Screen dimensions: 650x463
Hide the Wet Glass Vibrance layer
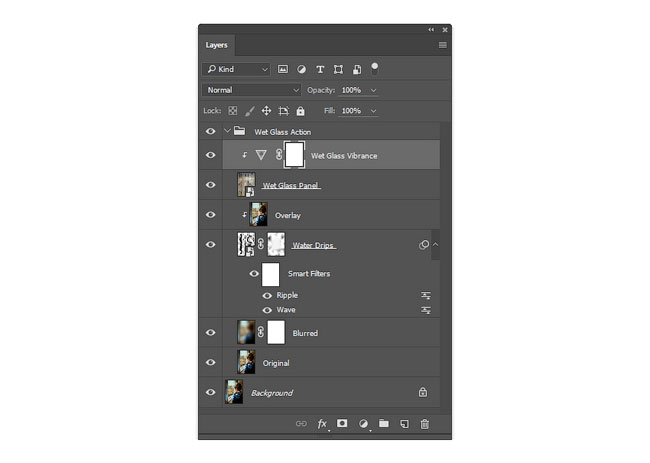(211, 155)
